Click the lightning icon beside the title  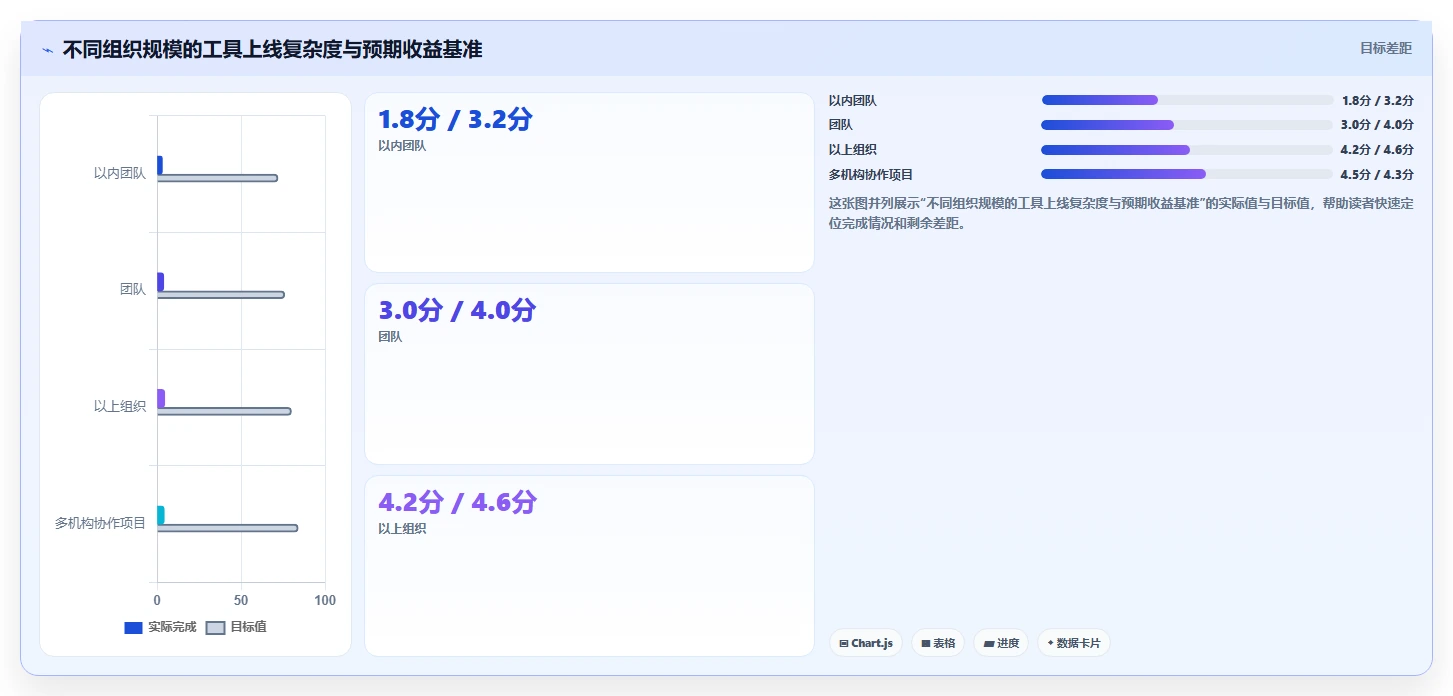coord(47,50)
